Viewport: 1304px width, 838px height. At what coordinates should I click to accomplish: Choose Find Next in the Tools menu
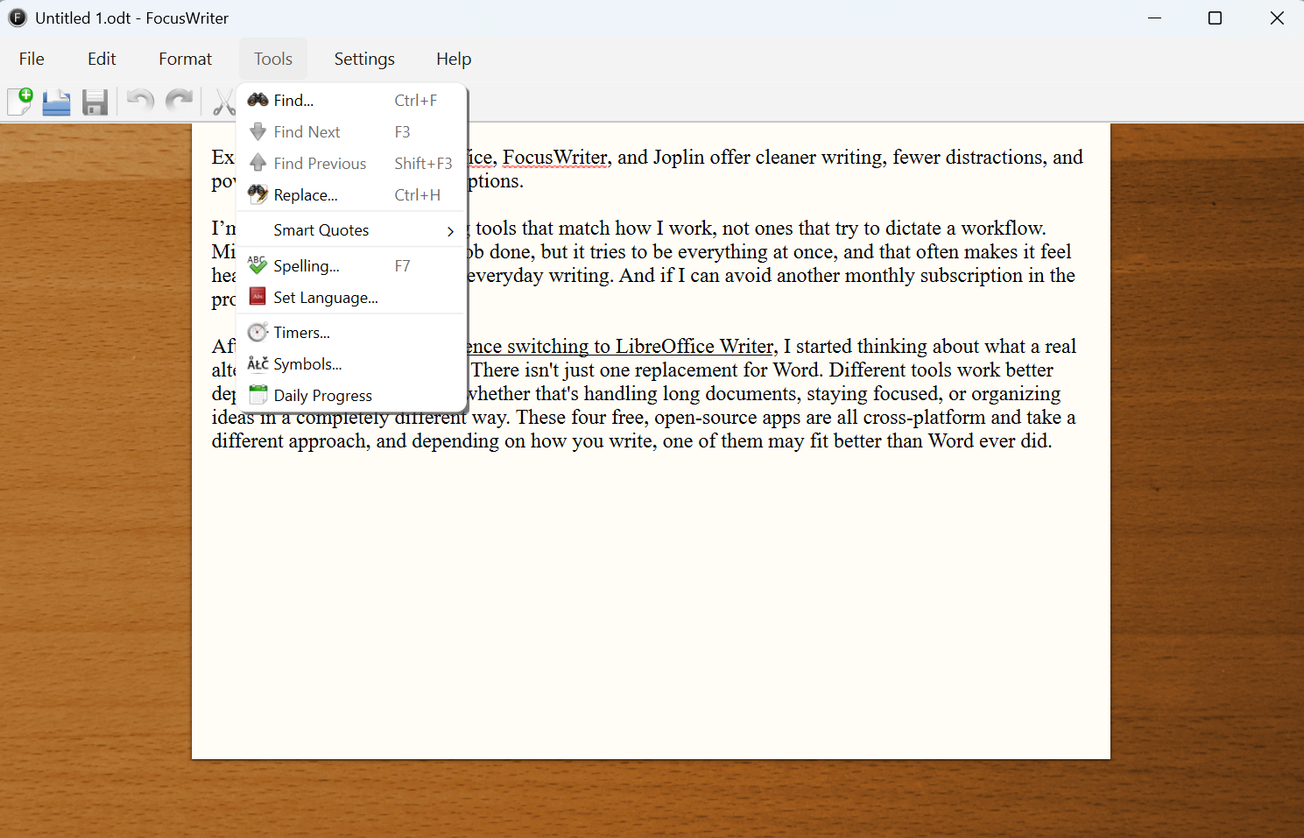pyautogui.click(x=352, y=132)
